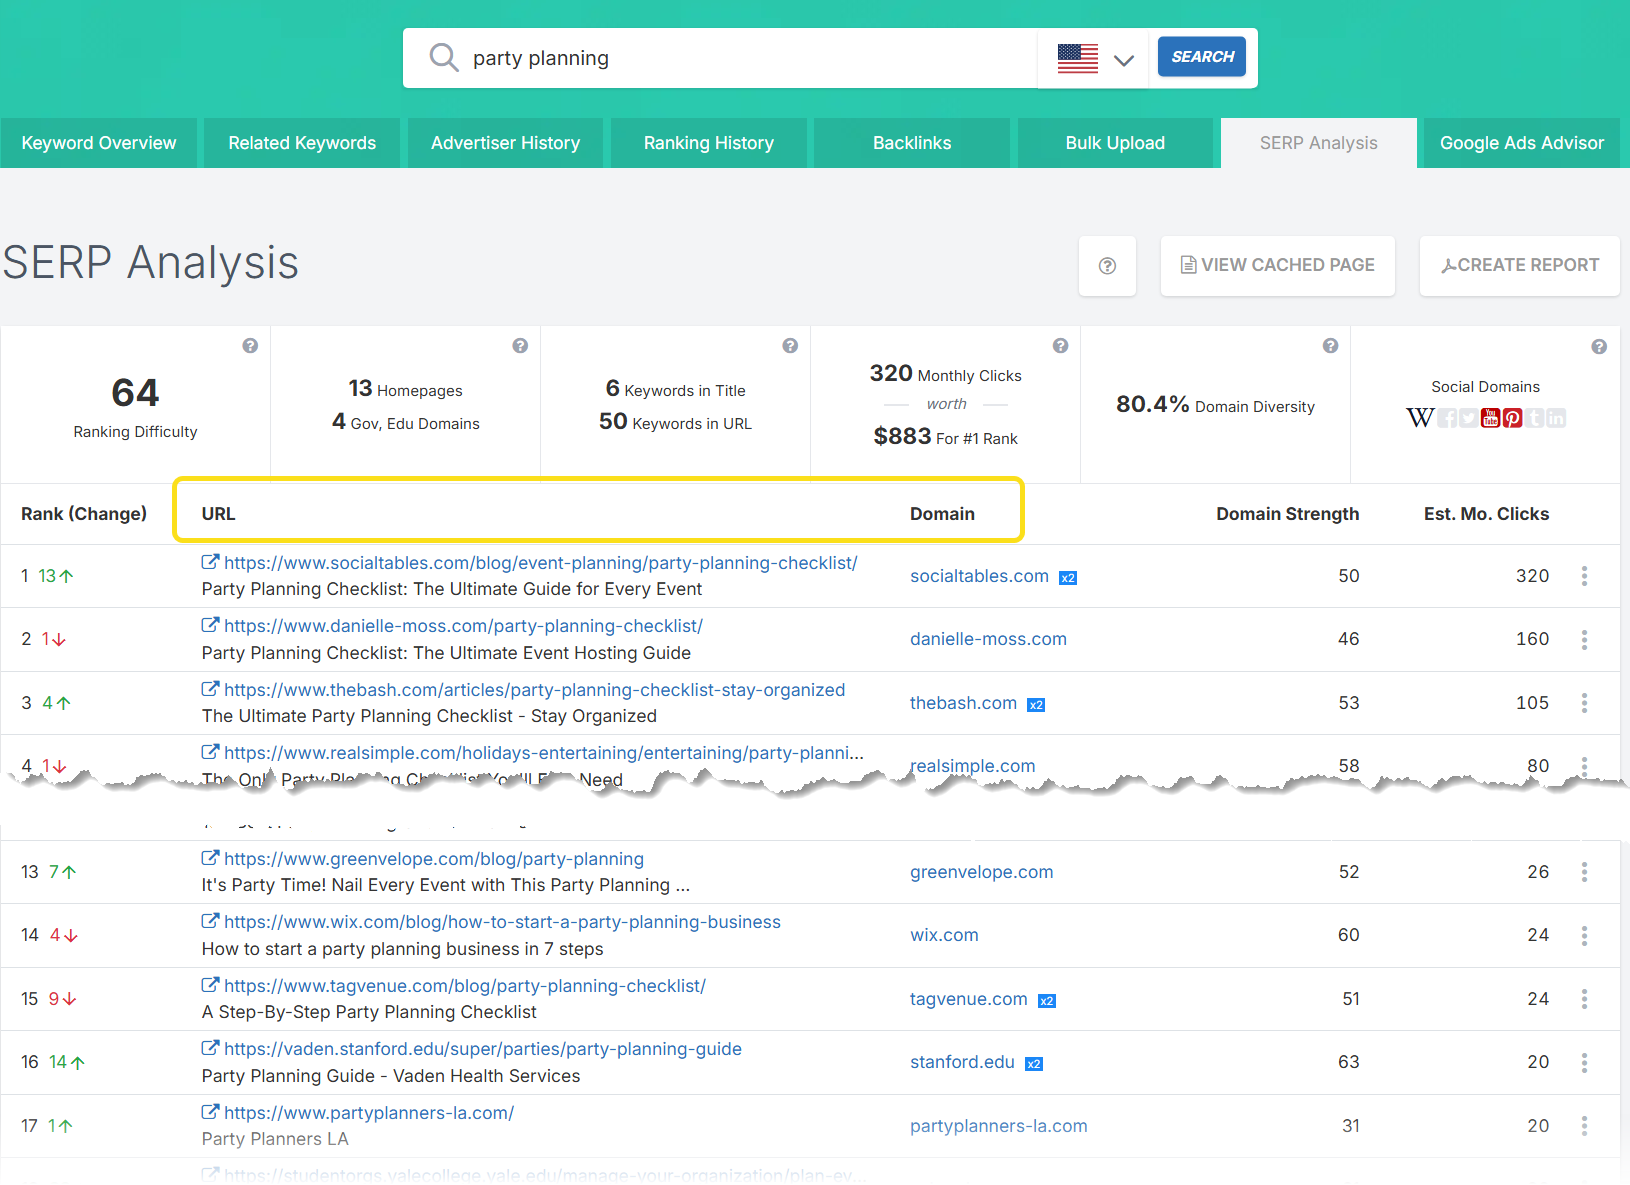
Task: Click greenvelope.com domain link
Action: pyautogui.click(x=981, y=872)
